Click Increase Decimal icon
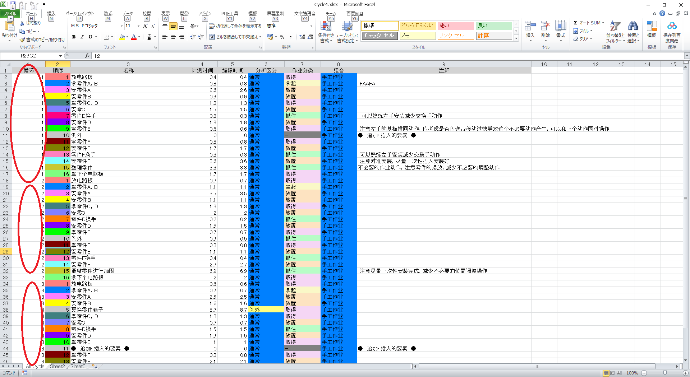This screenshot has width=690, height=377. coord(302,37)
